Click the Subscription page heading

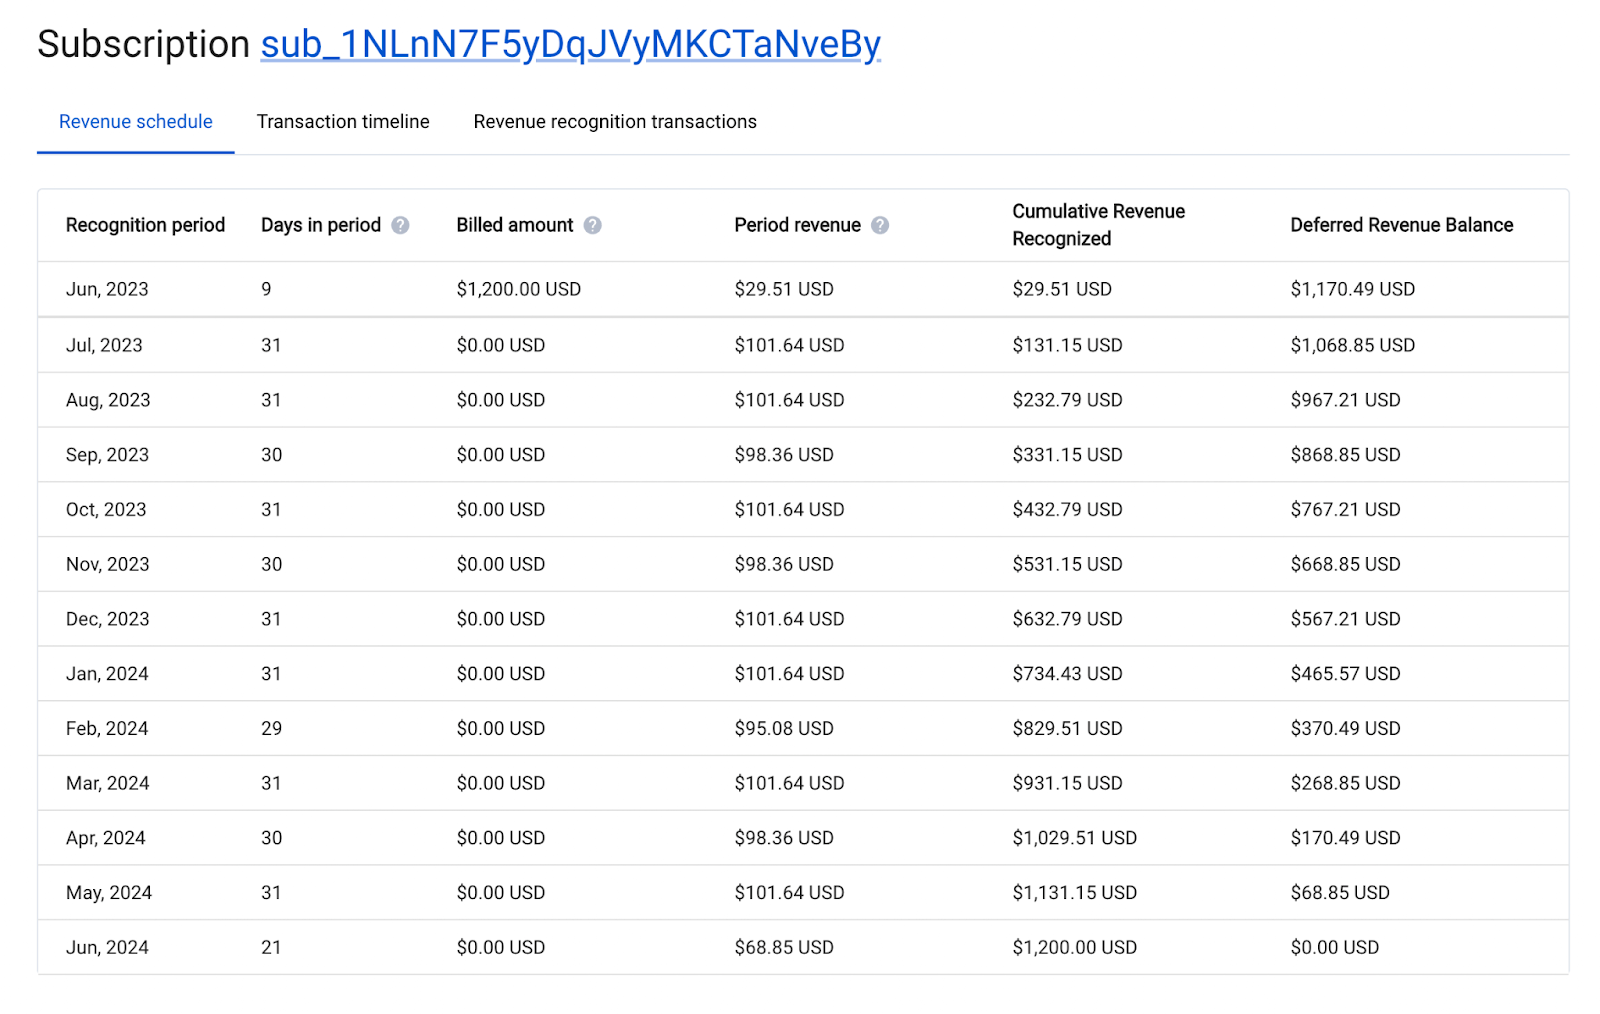pyautogui.click(x=142, y=44)
